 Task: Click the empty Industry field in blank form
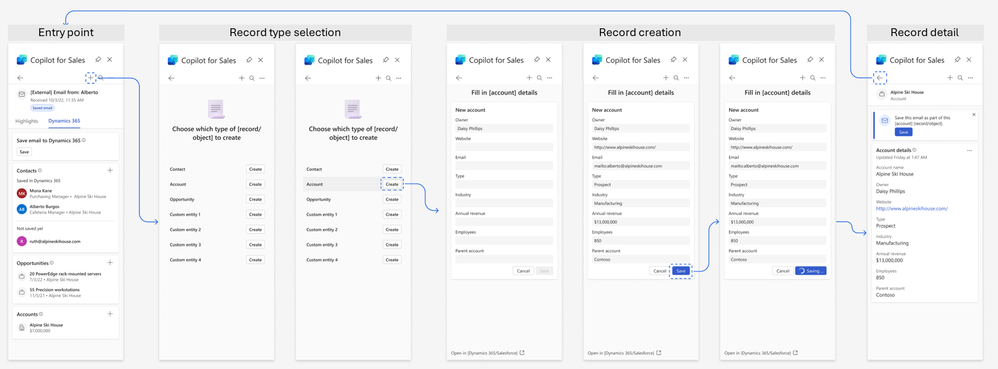click(x=504, y=204)
